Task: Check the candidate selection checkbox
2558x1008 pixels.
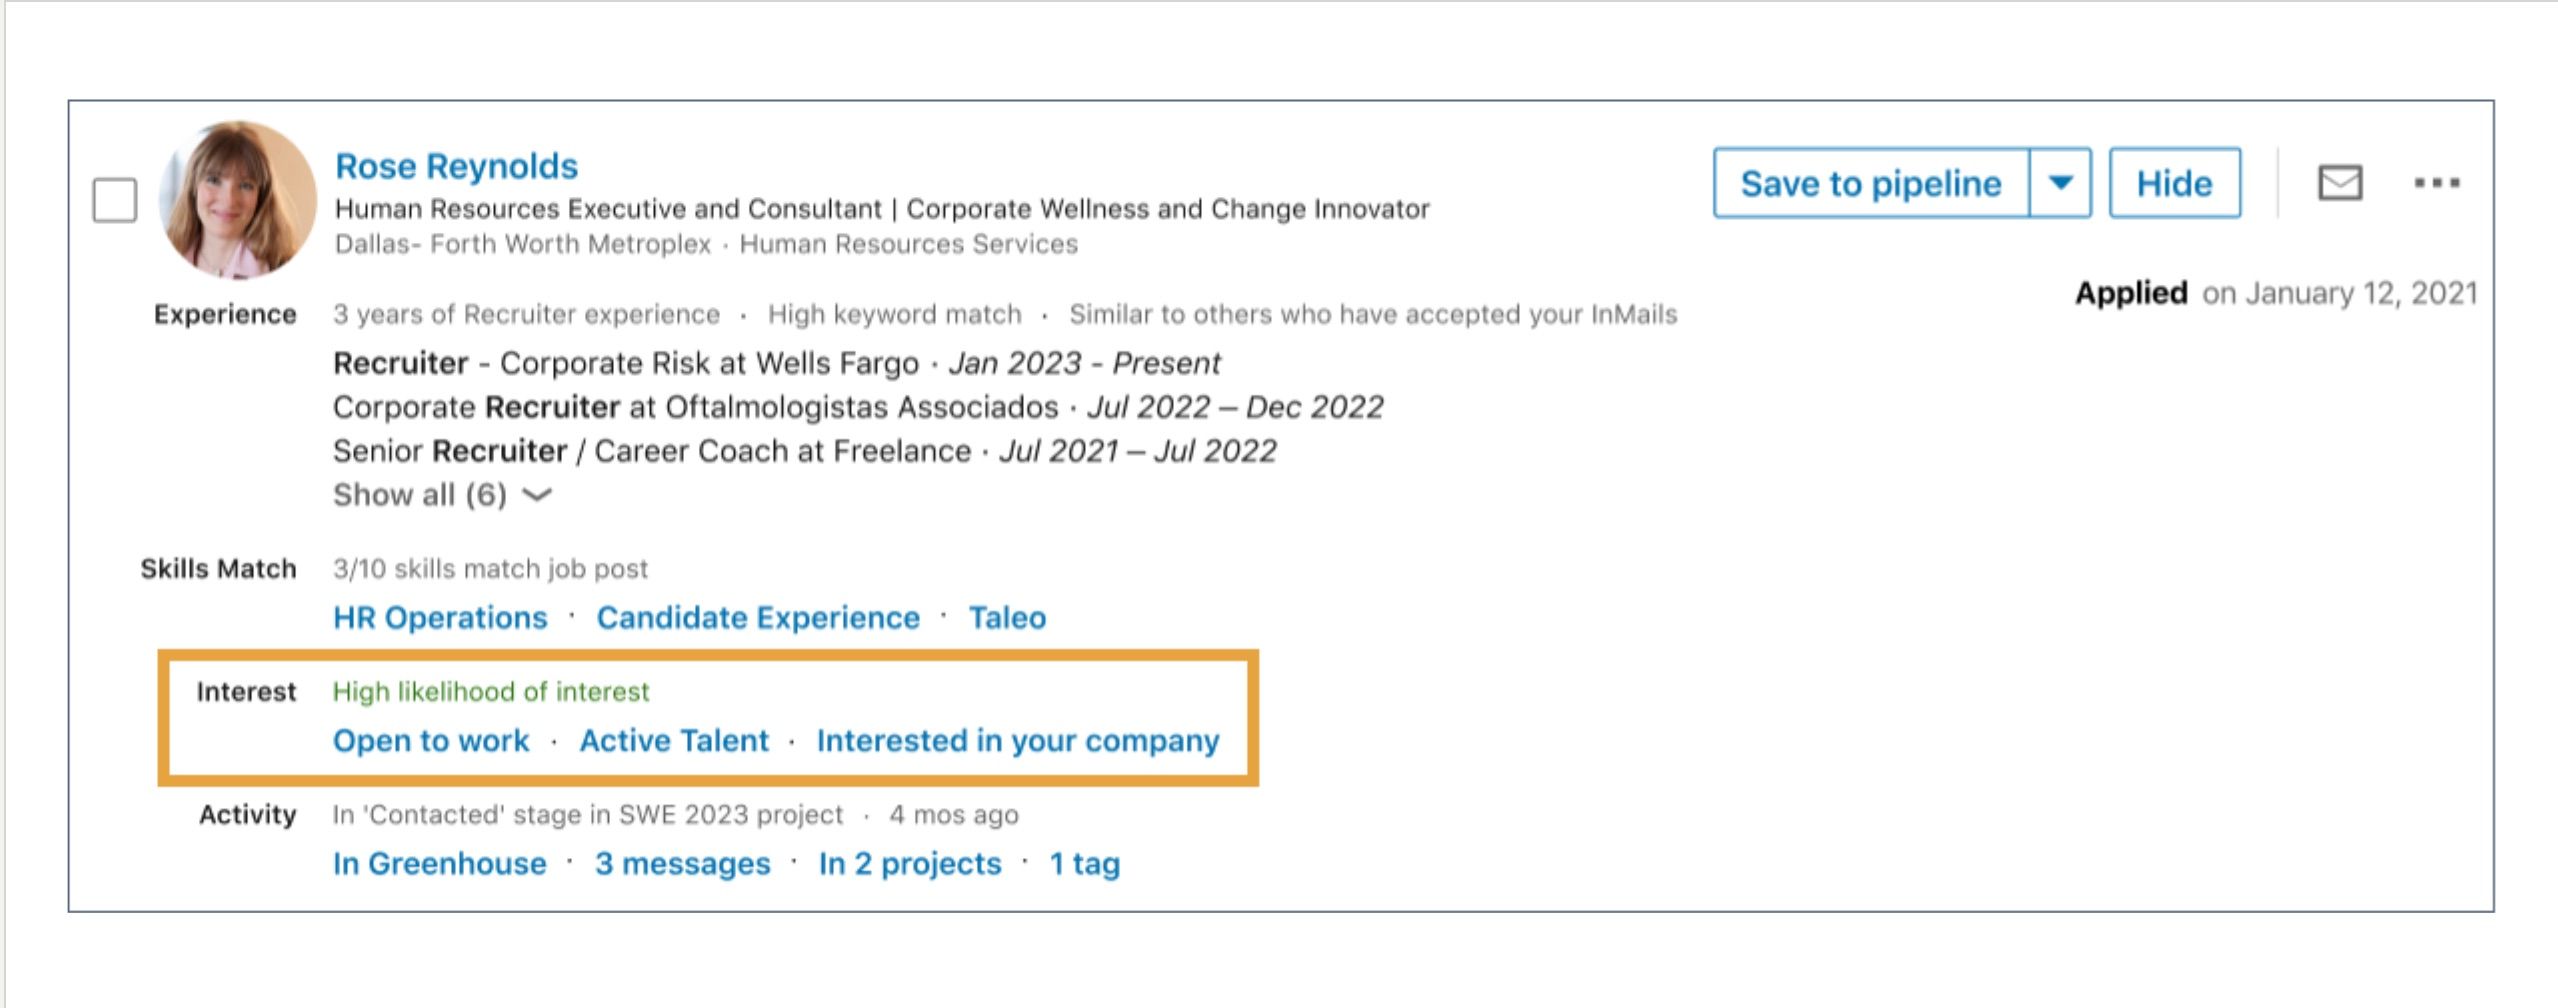Action: pyautogui.click(x=113, y=202)
